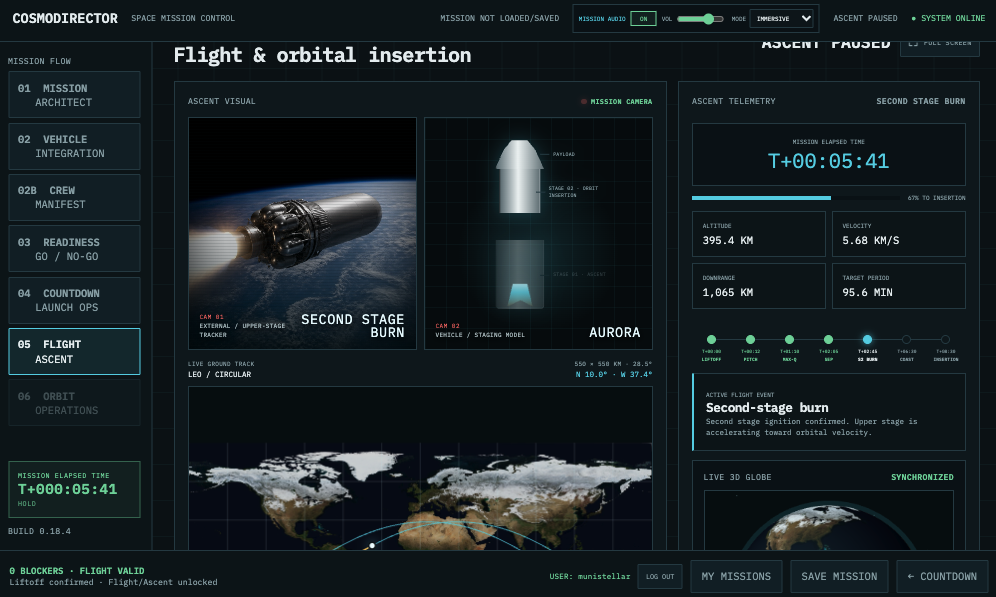Click the Downrange 1,065 KM readout
Screen dimensions: 996x597
[758, 286]
